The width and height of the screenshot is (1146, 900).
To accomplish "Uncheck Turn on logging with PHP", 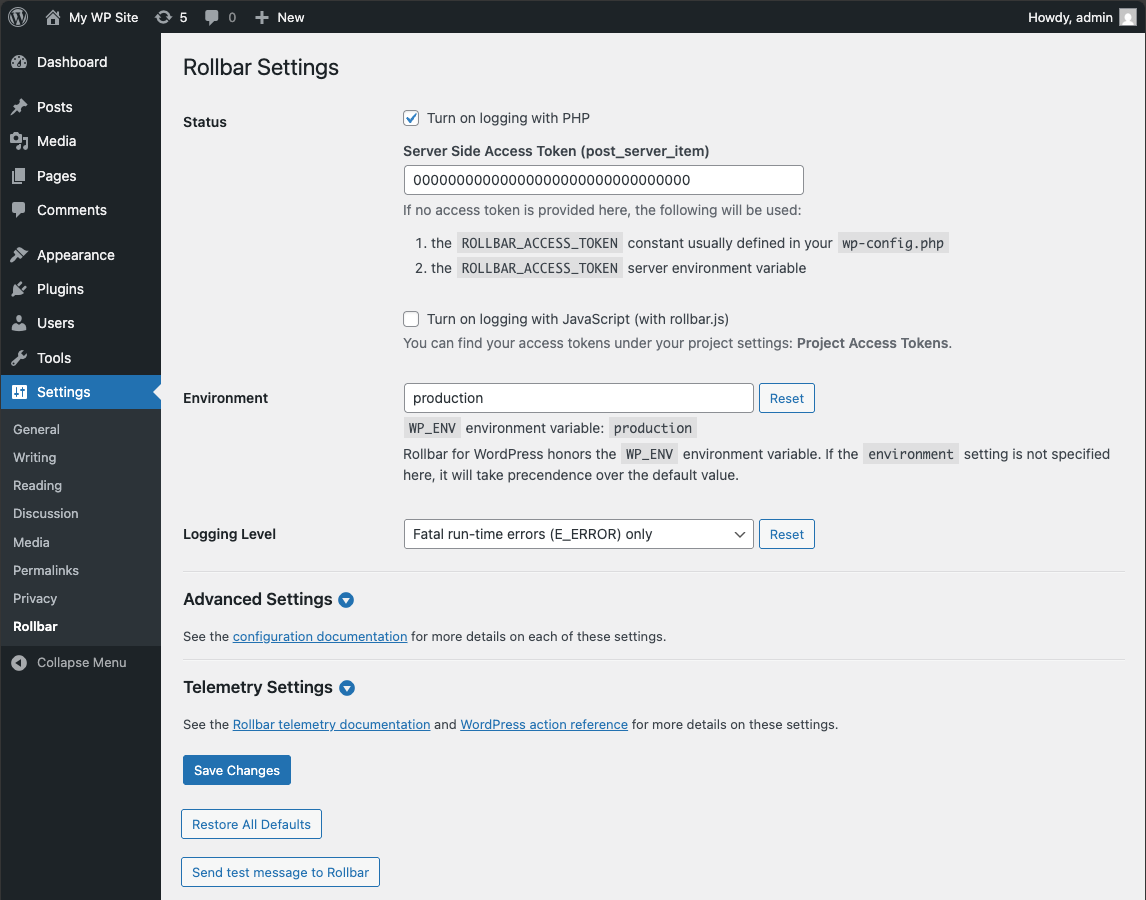I will click(411, 117).
